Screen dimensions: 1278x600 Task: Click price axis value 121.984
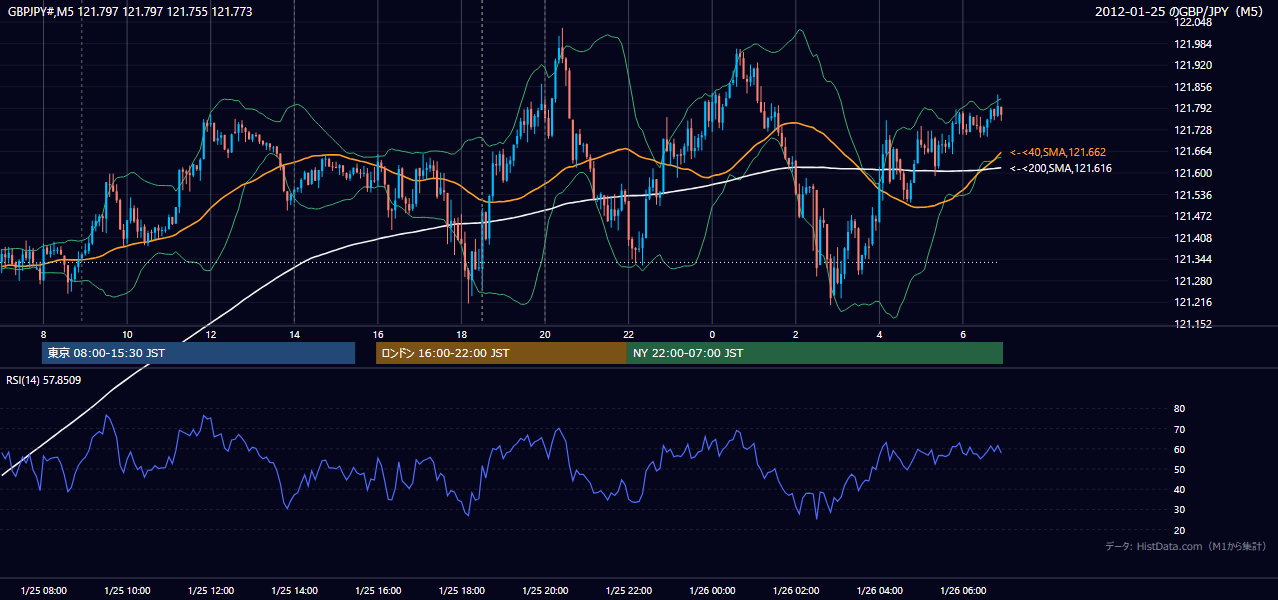click(x=1193, y=44)
